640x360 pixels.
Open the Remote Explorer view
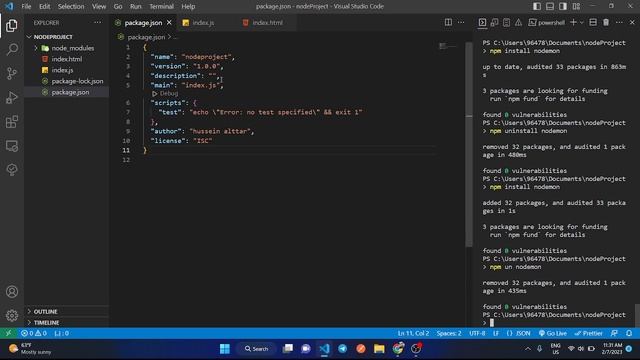point(12,146)
